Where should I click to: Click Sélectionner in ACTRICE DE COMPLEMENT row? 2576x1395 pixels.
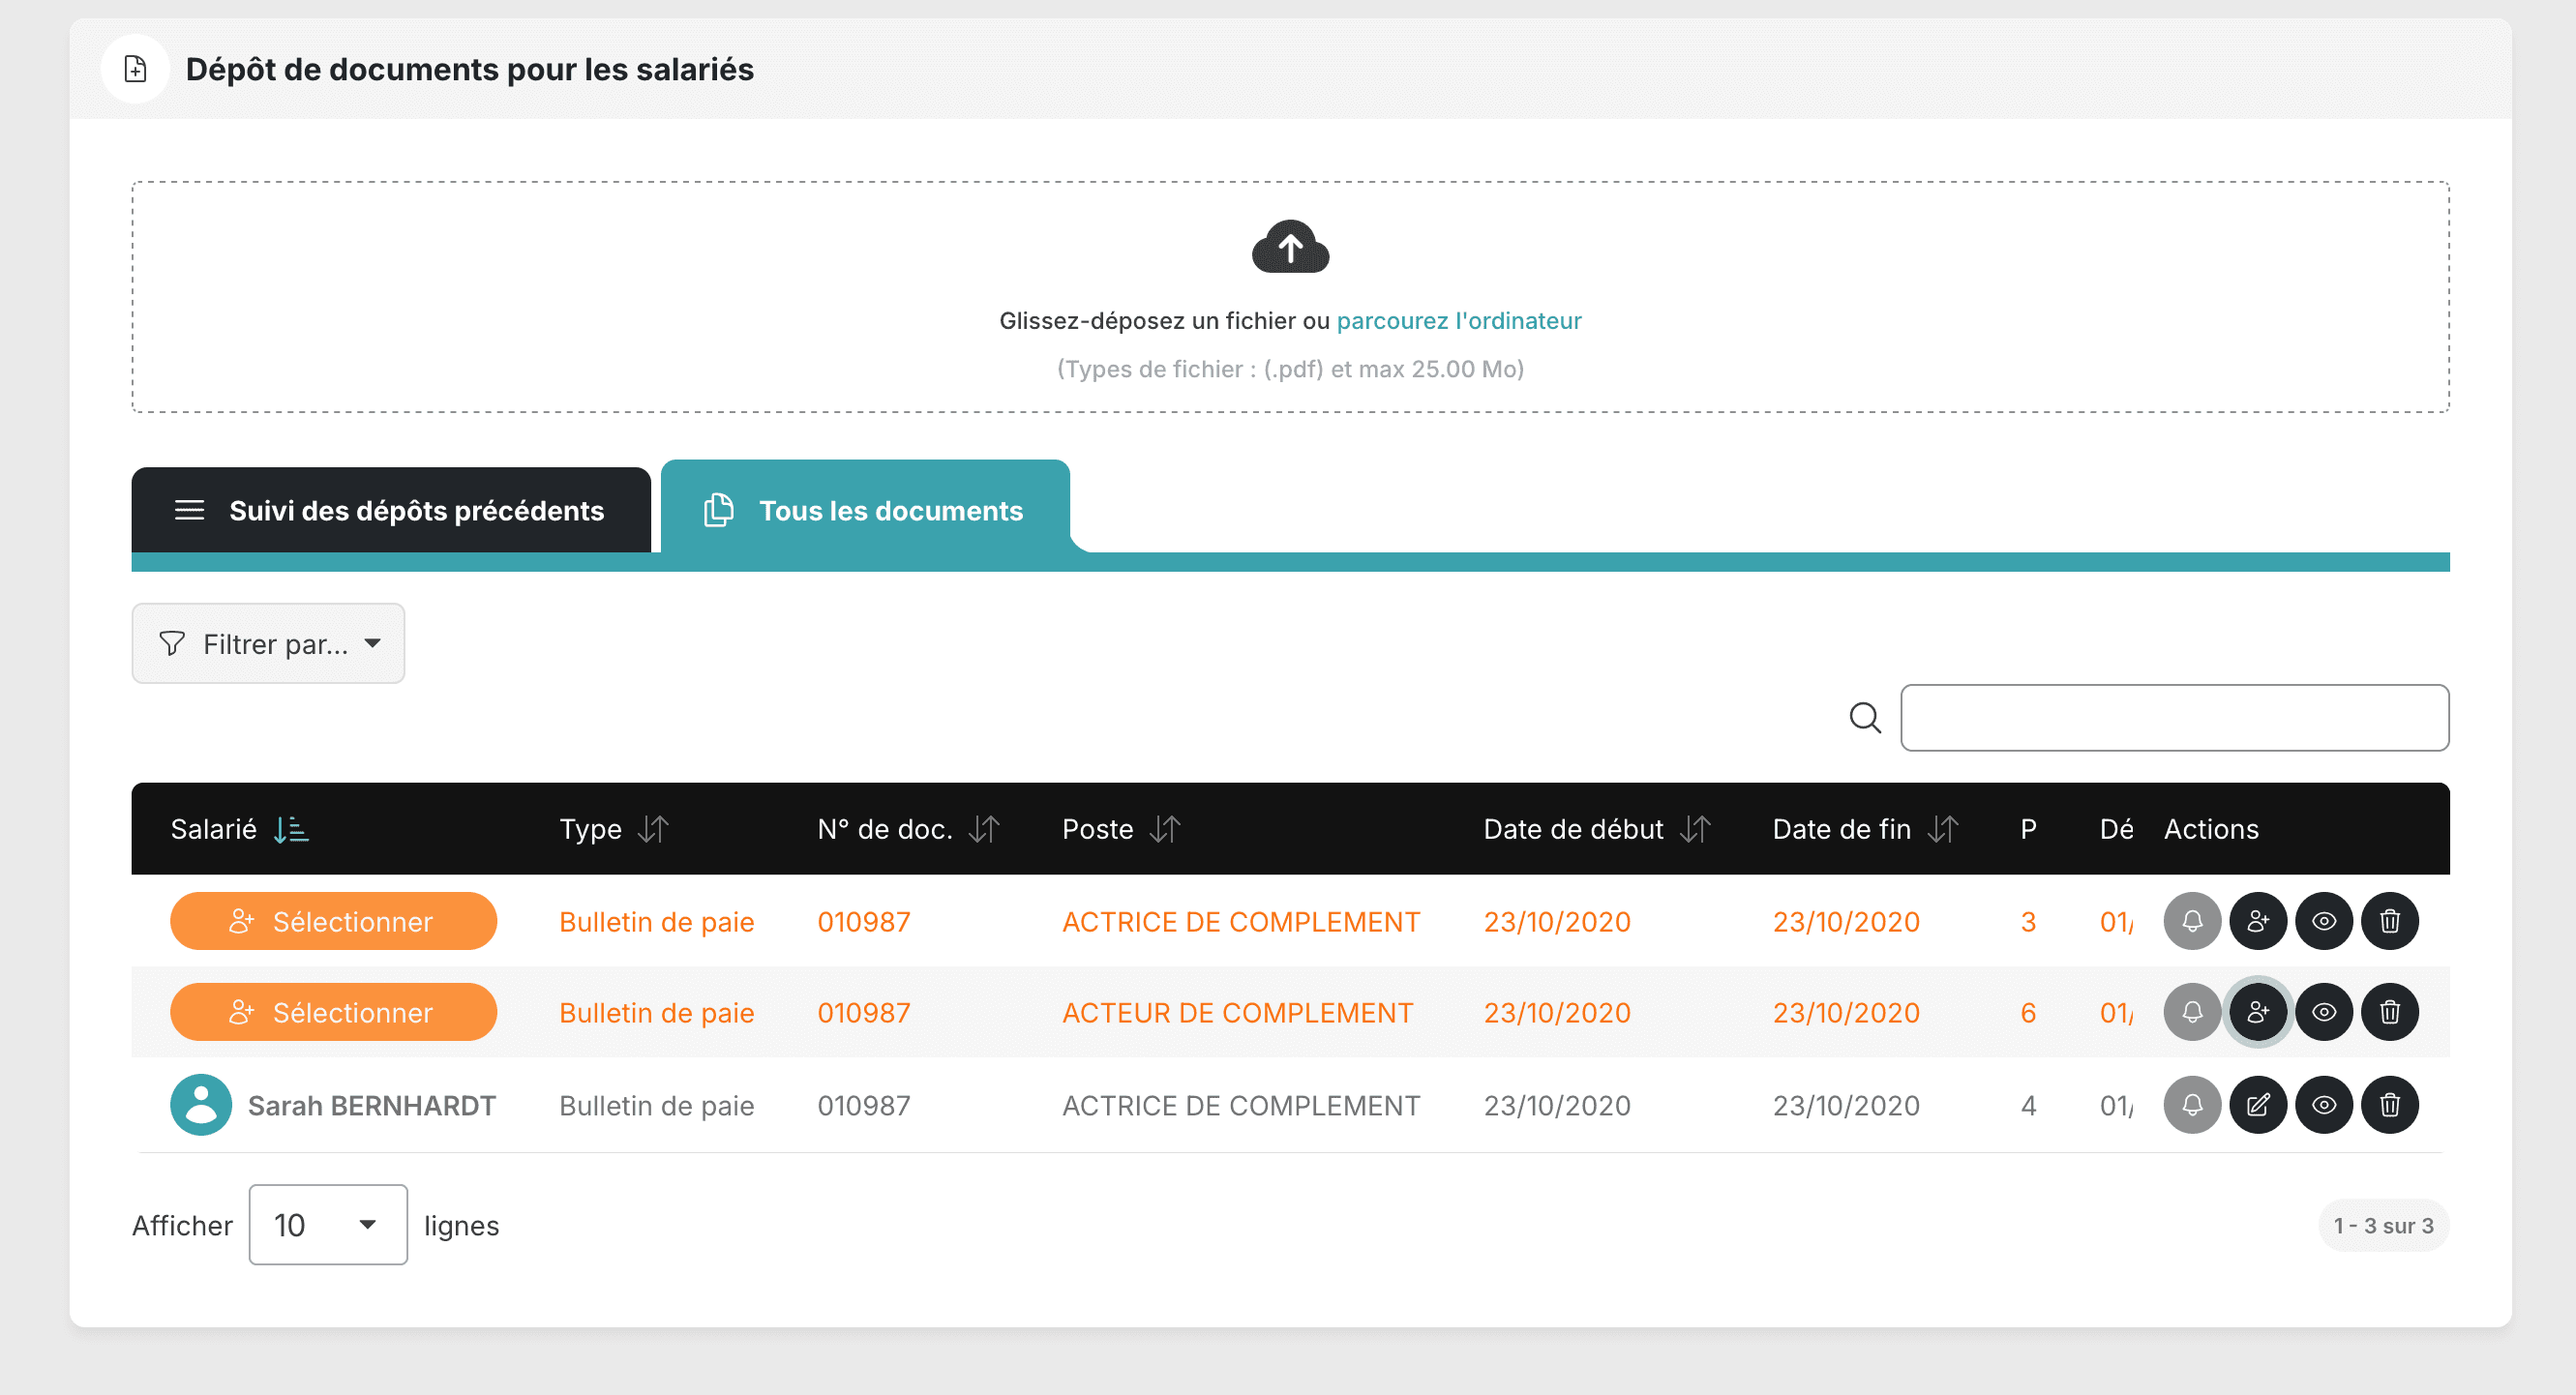coord(333,921)
